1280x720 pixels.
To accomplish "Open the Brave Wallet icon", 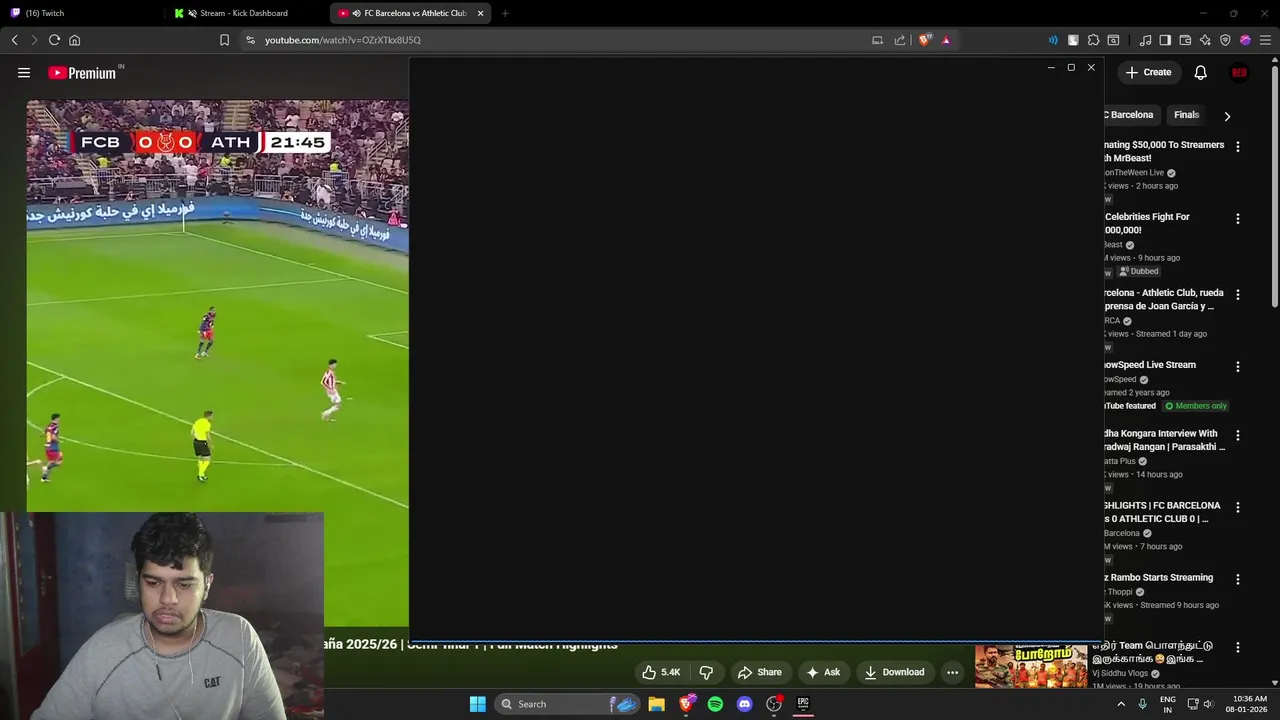I will coord(1185,40).
